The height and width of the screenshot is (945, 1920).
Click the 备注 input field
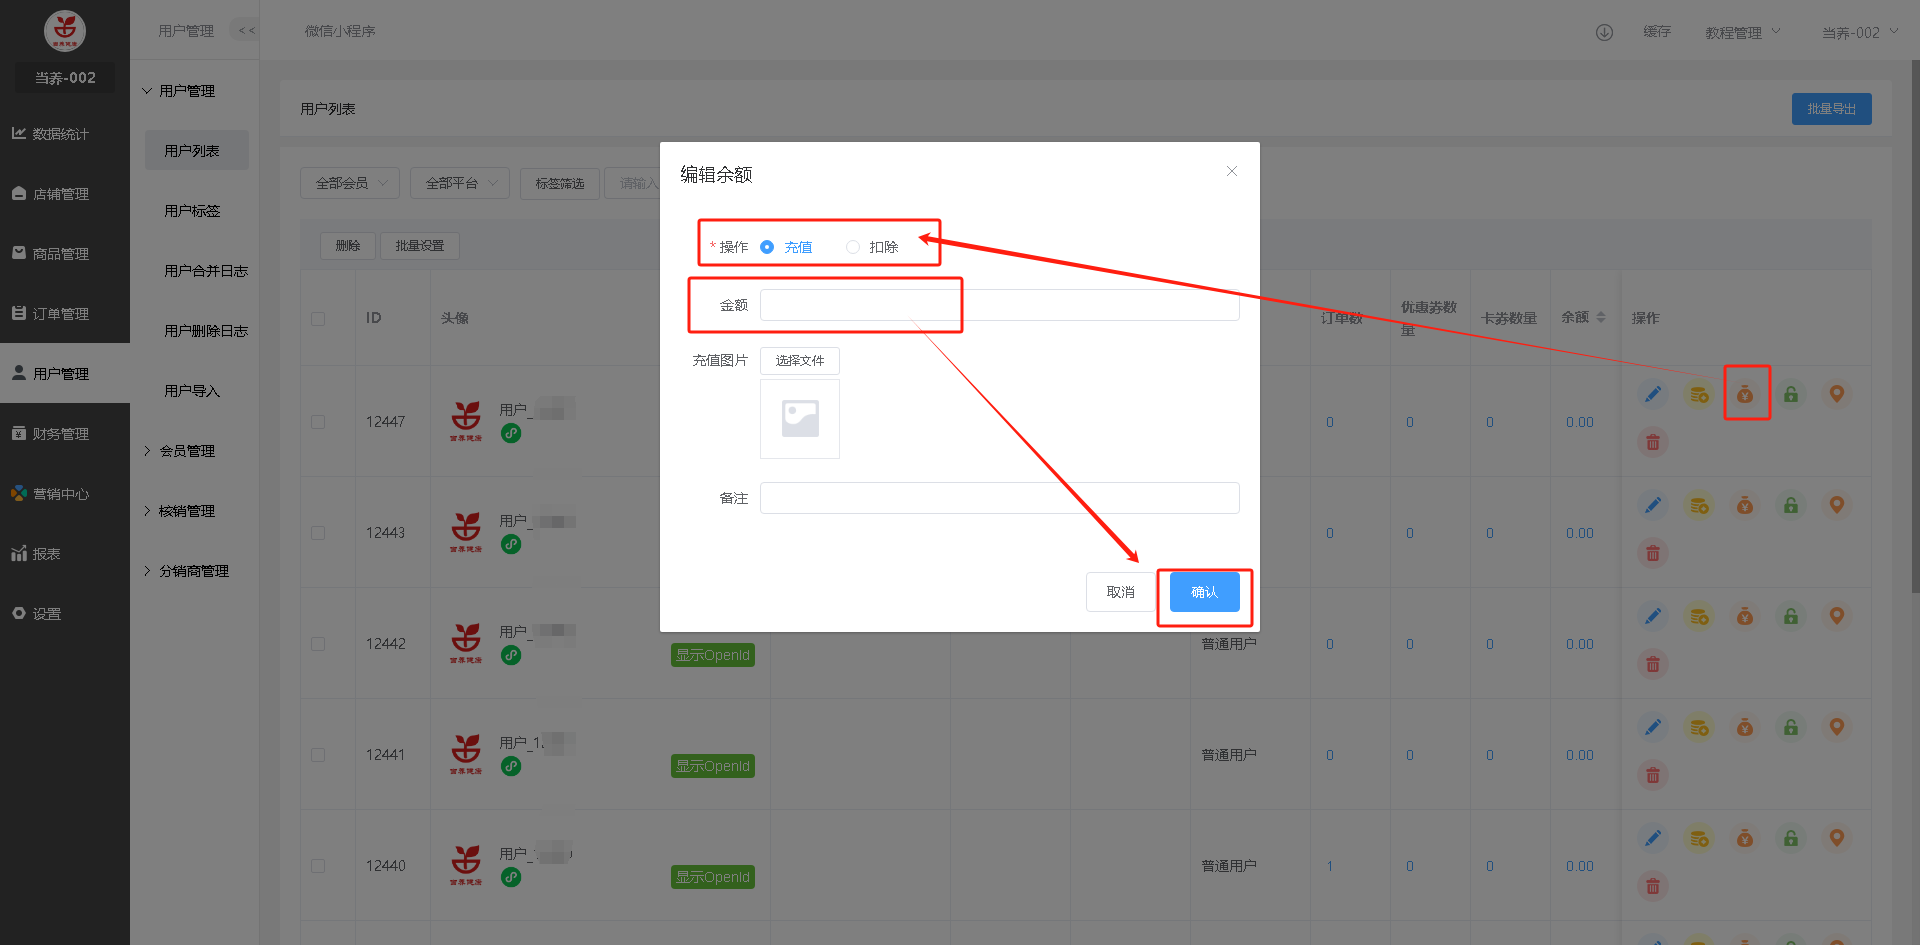coord(999,498)
